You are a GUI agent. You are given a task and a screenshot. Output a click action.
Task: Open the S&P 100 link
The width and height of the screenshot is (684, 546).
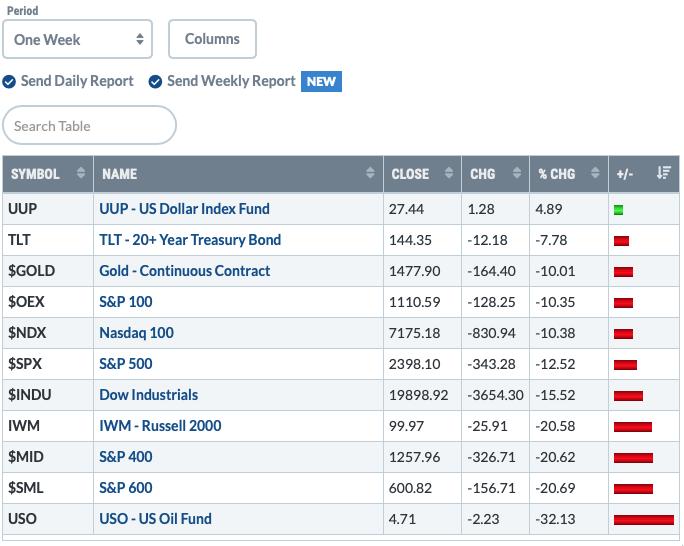pyautogui.click(x=126, y=302)
